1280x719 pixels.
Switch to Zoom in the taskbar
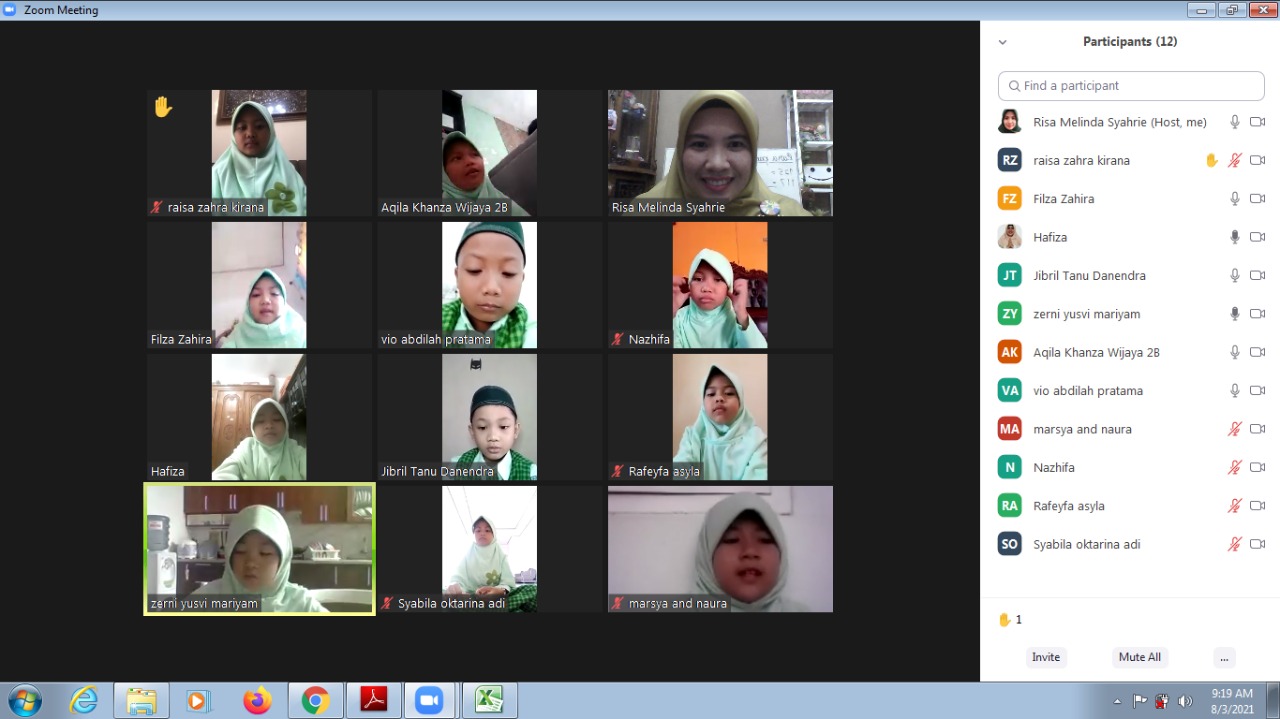tap(430, 701)
